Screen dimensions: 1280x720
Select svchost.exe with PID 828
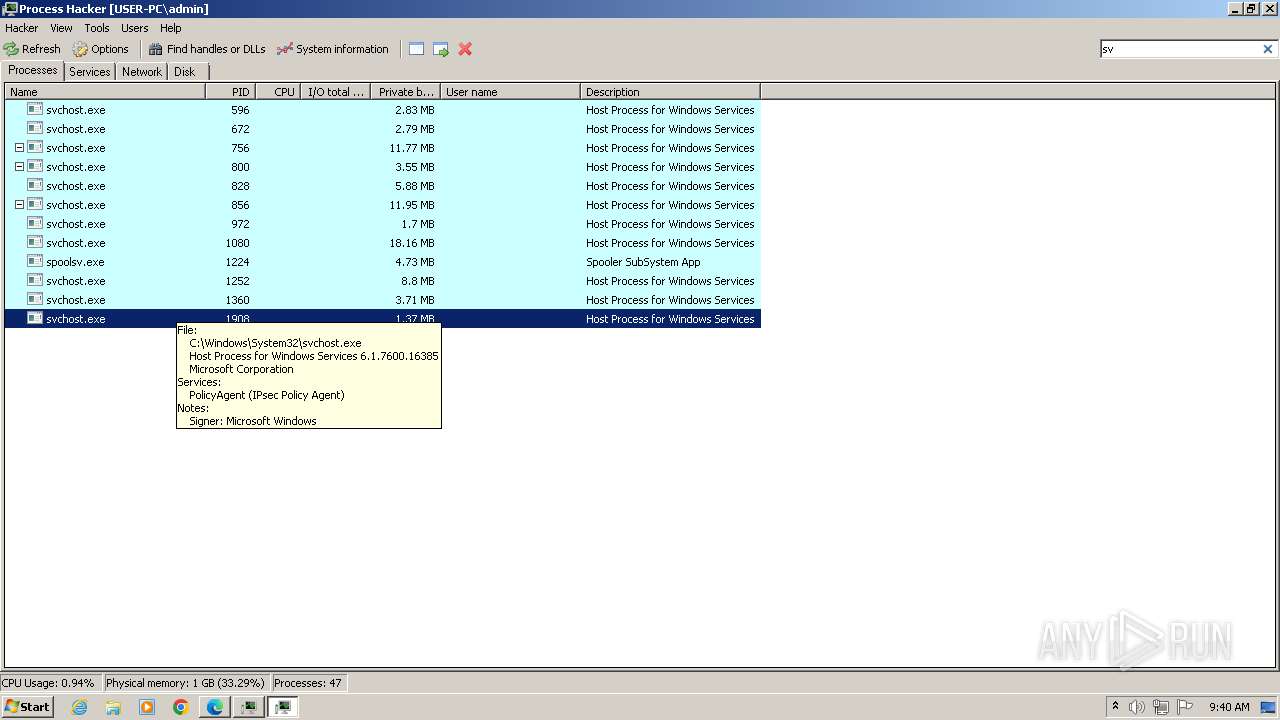(383, 186)
